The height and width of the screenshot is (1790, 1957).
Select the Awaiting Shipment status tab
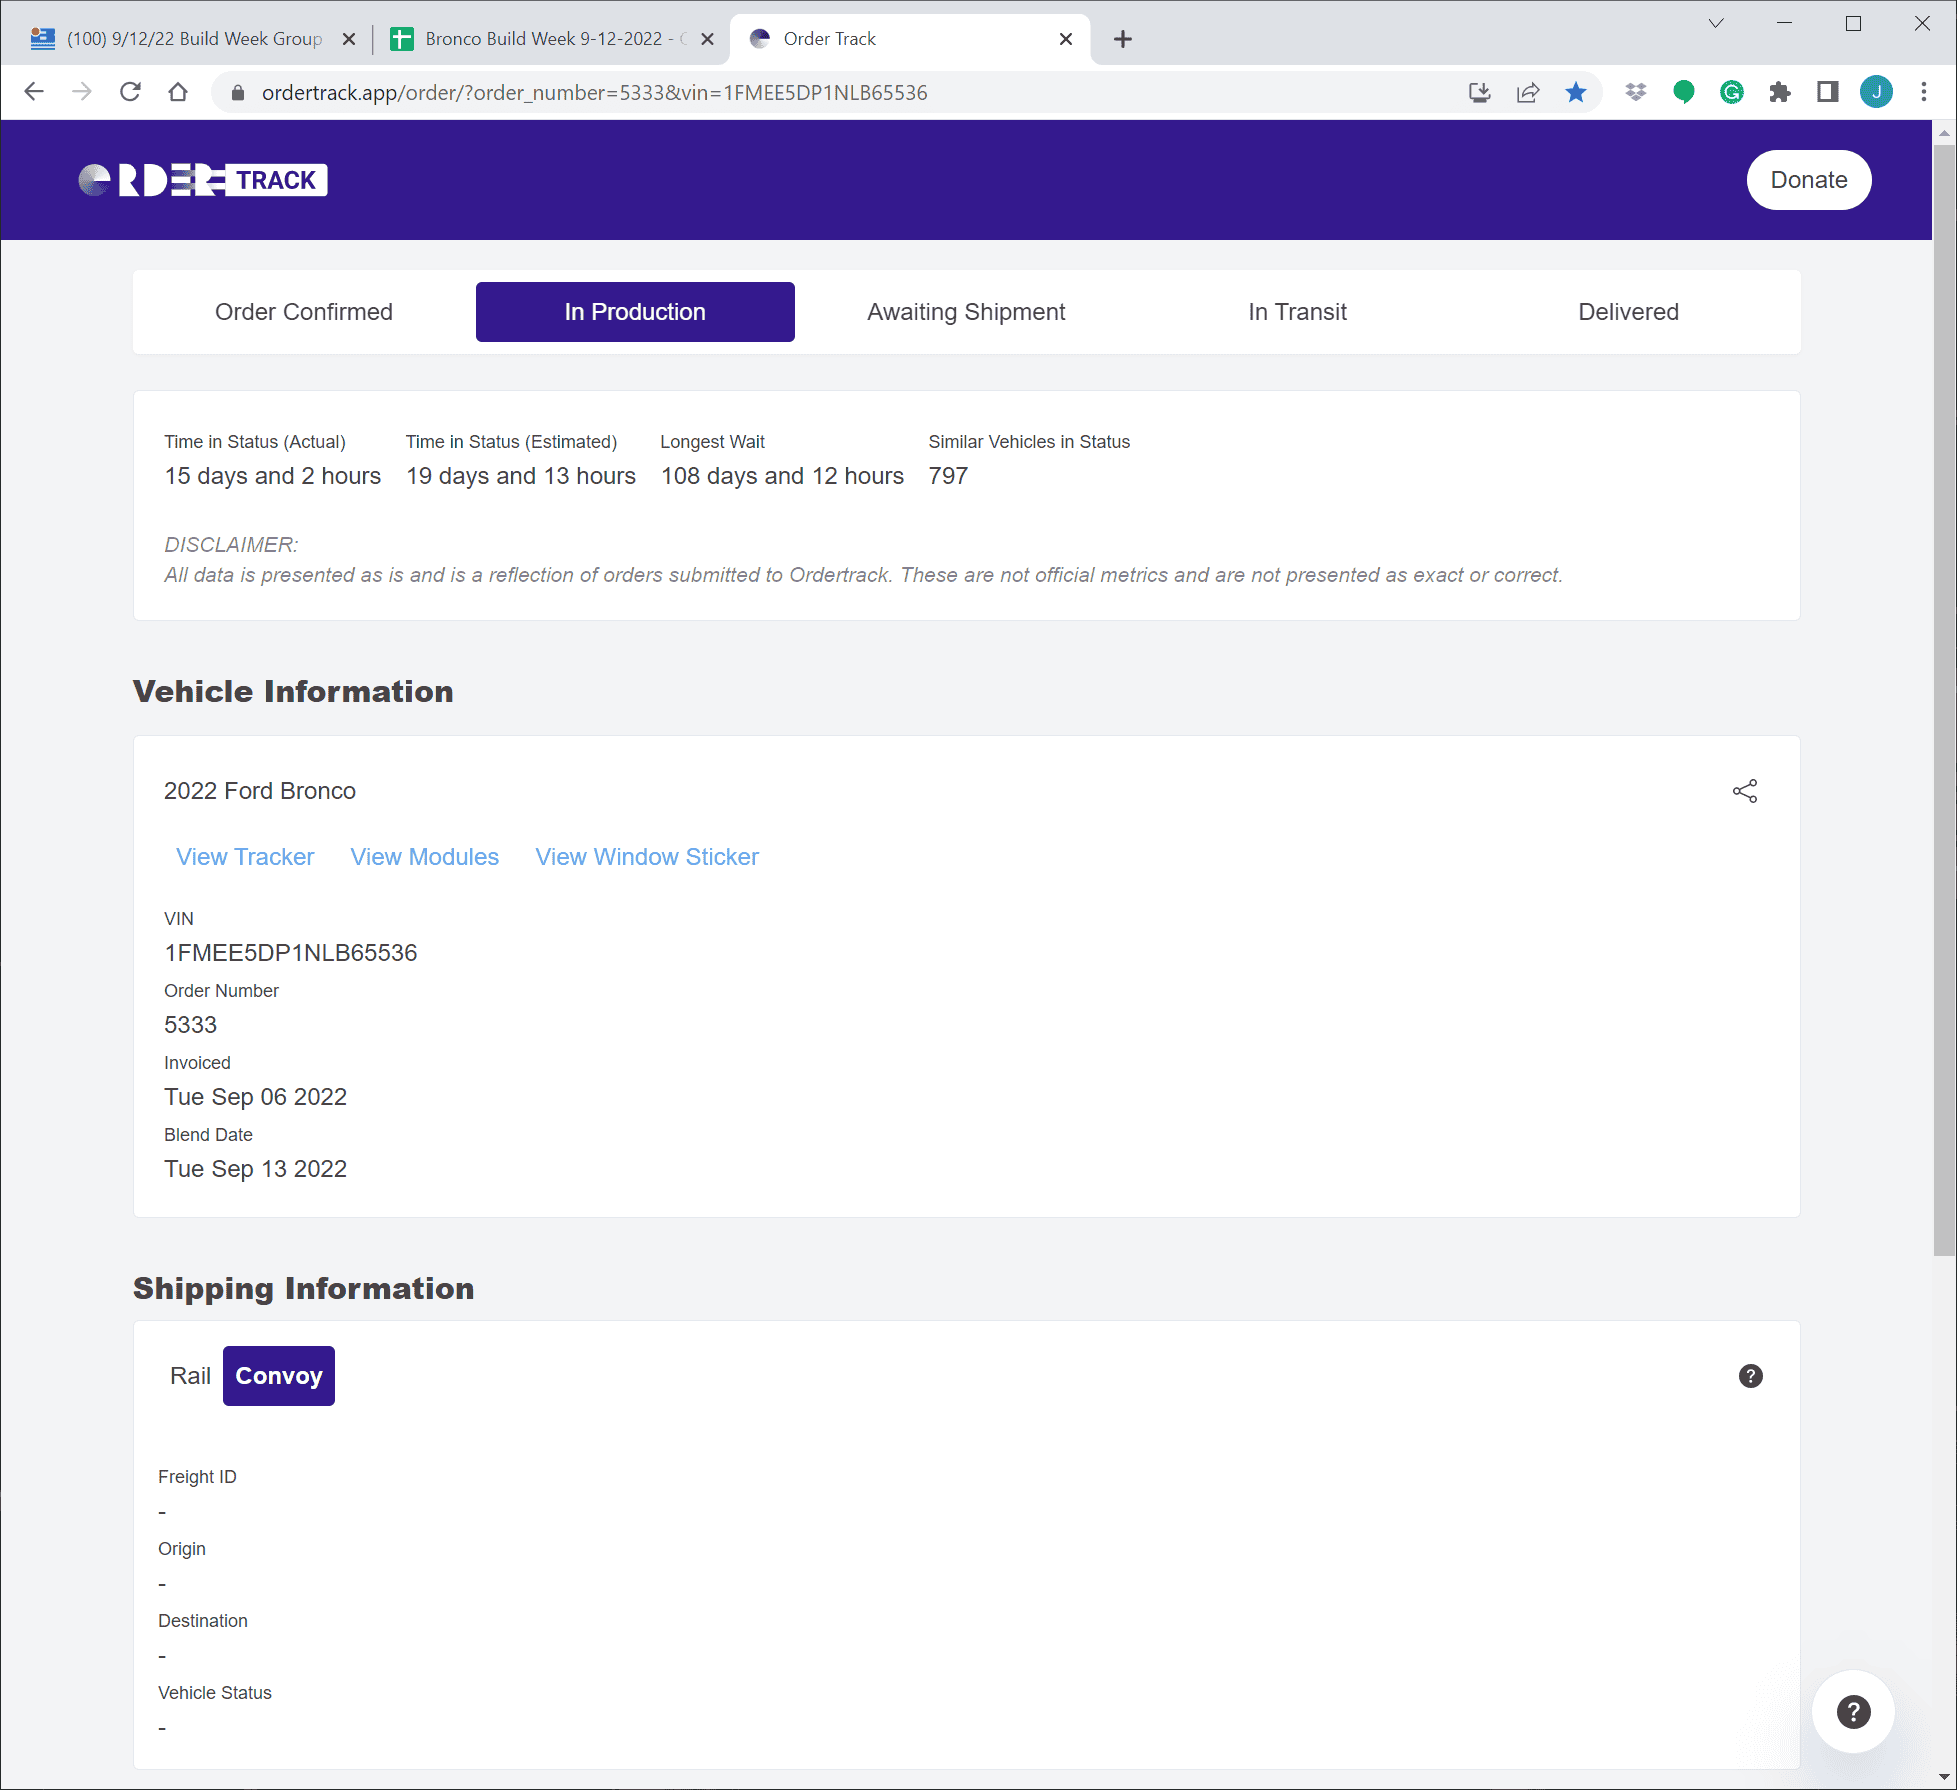pyautogui.click(x=966, y=312)
